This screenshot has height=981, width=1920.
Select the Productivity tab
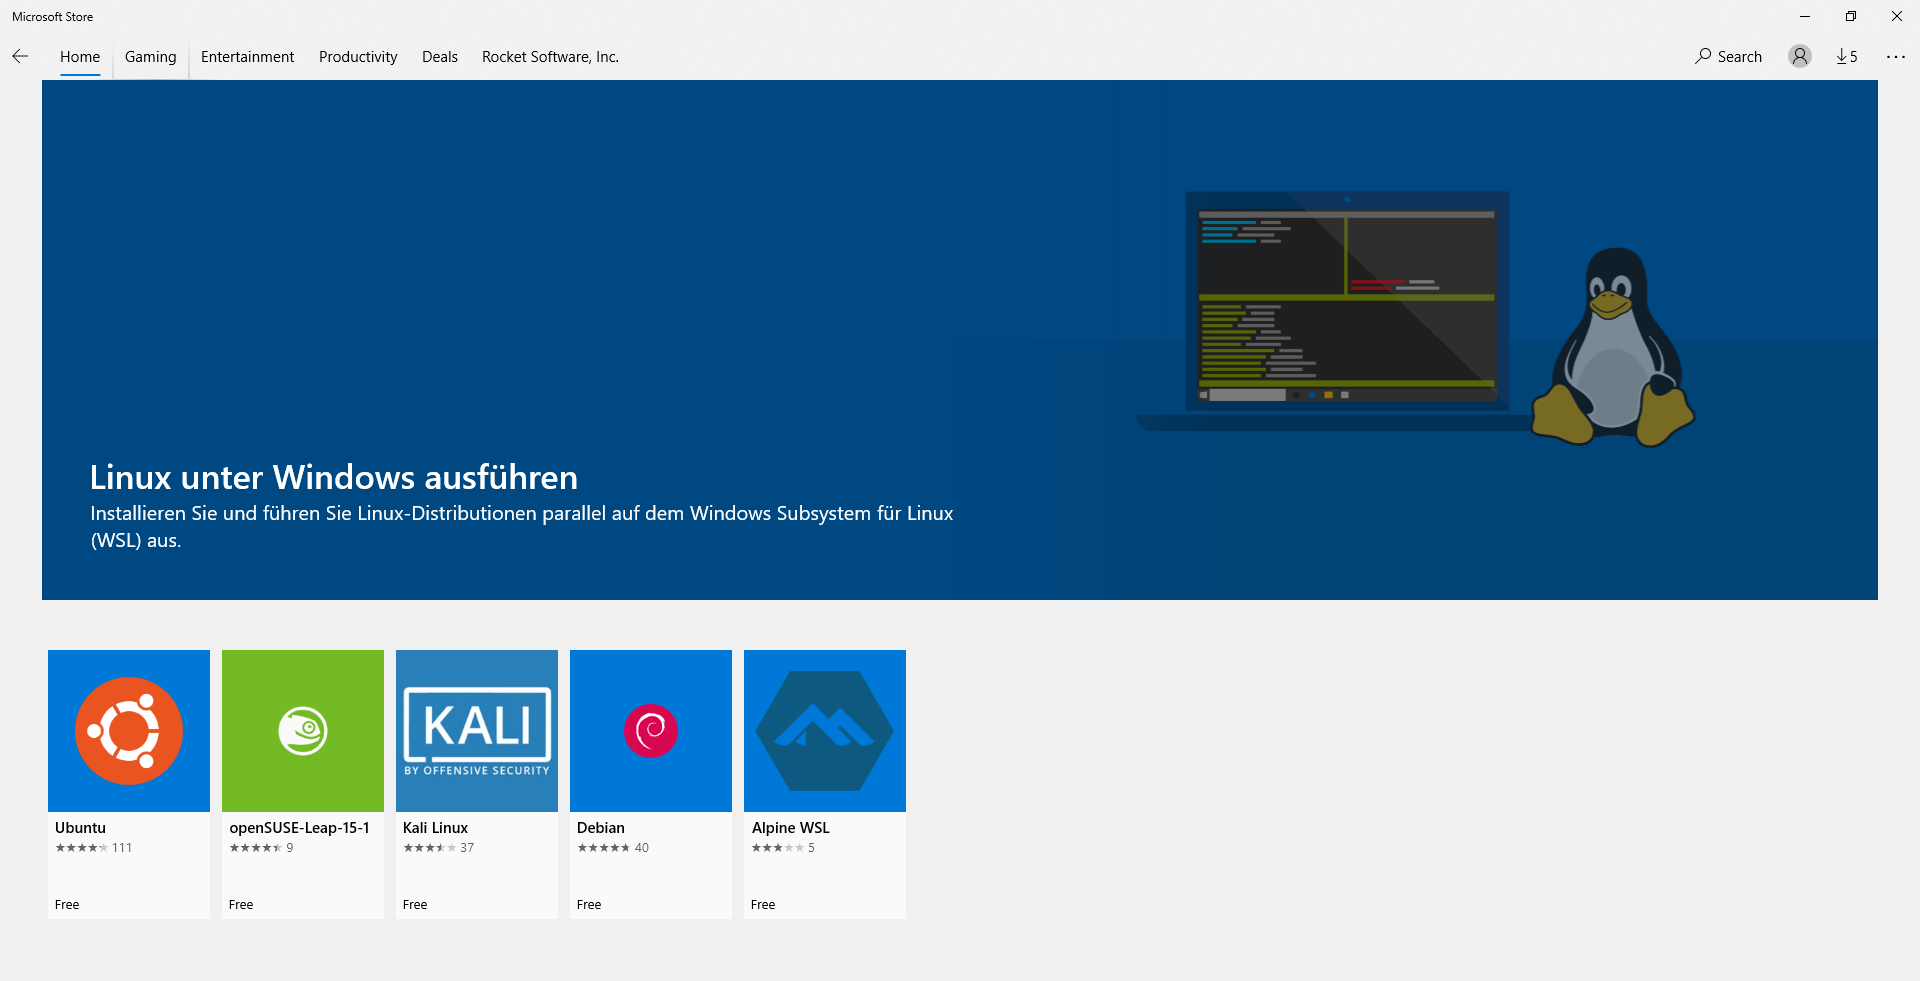[x=358, y=57]
